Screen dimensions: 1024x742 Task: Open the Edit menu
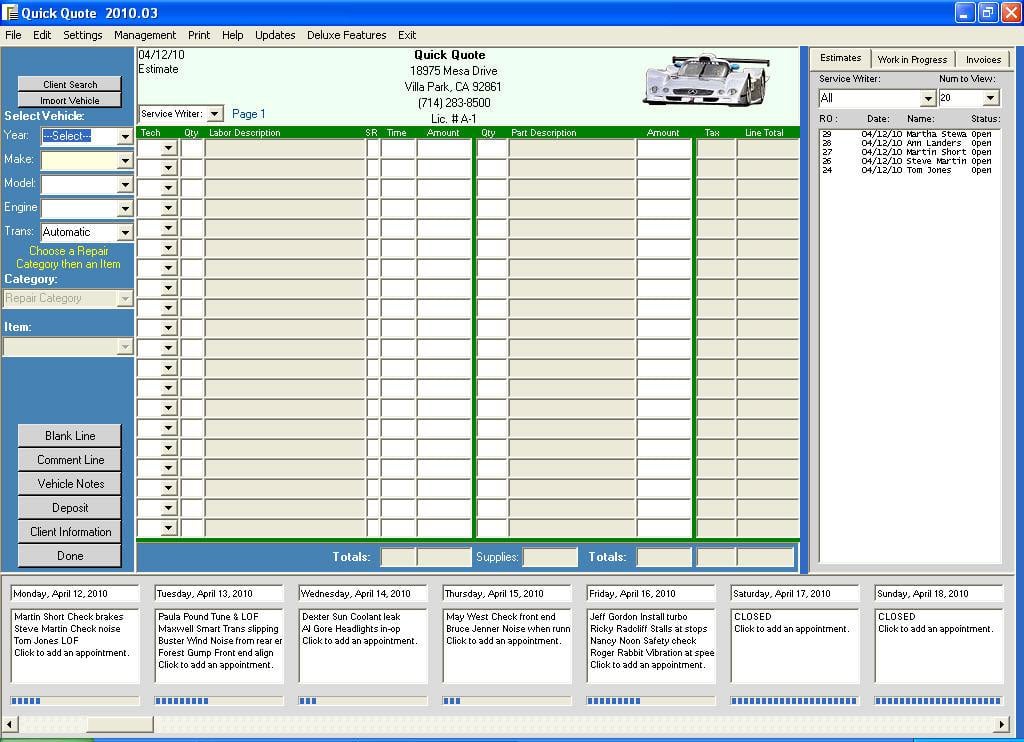[42, 35]
